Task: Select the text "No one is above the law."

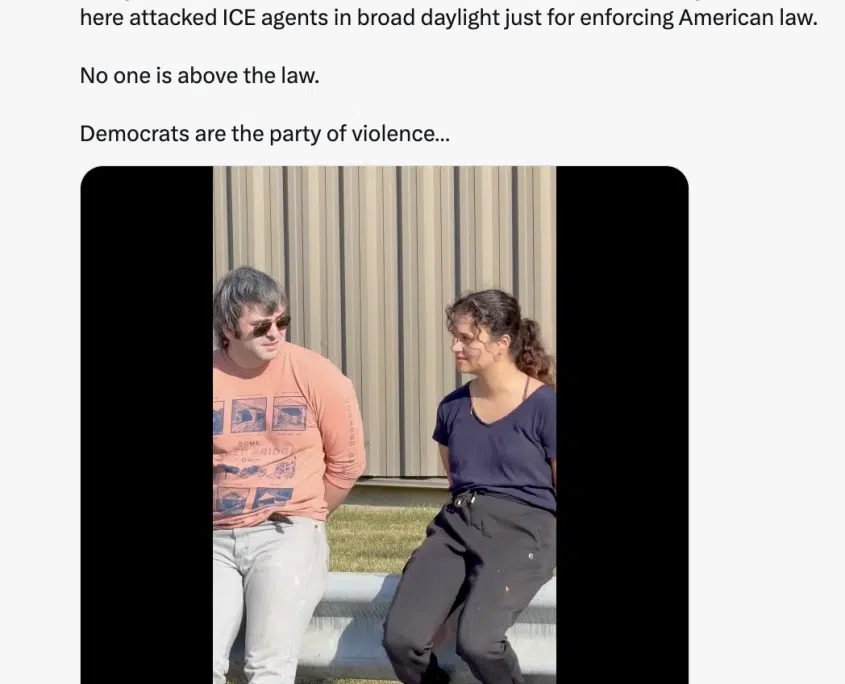Action: pos(199,75)
